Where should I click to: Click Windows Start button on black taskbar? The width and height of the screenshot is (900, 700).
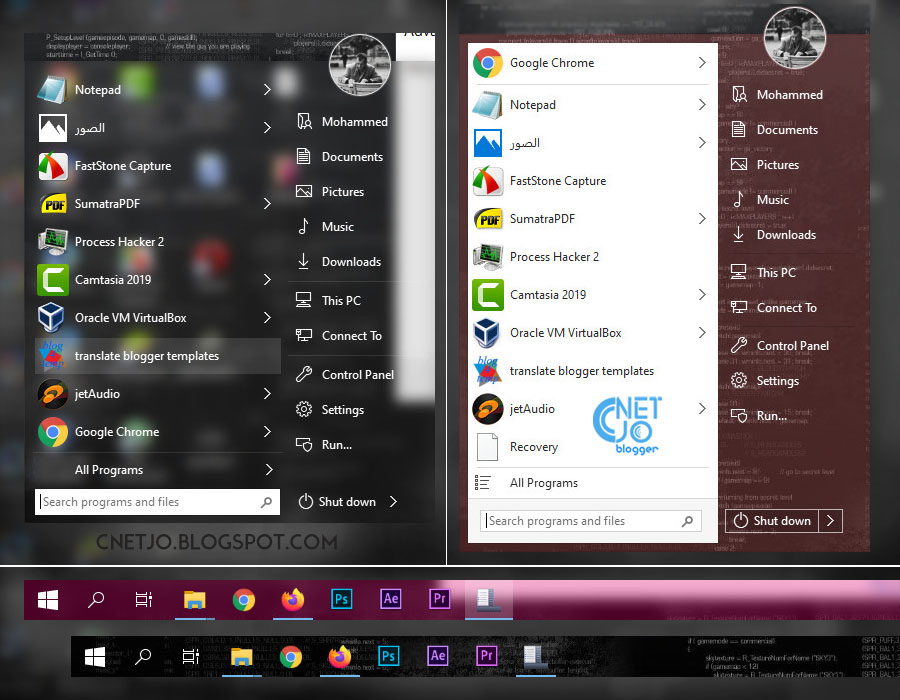pos(95,656)
